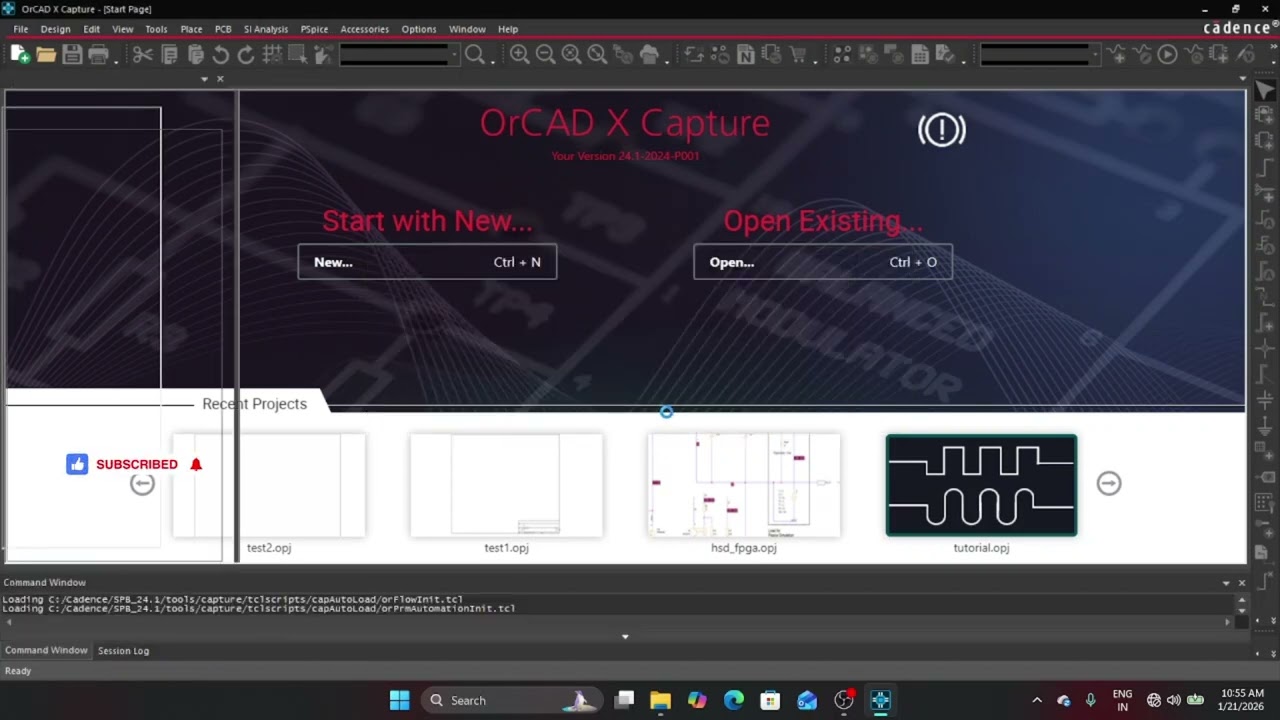The height and width of the screenshot is (720, 1280).
Task: Click the New... Ctrl + N button
Action: 427,262
